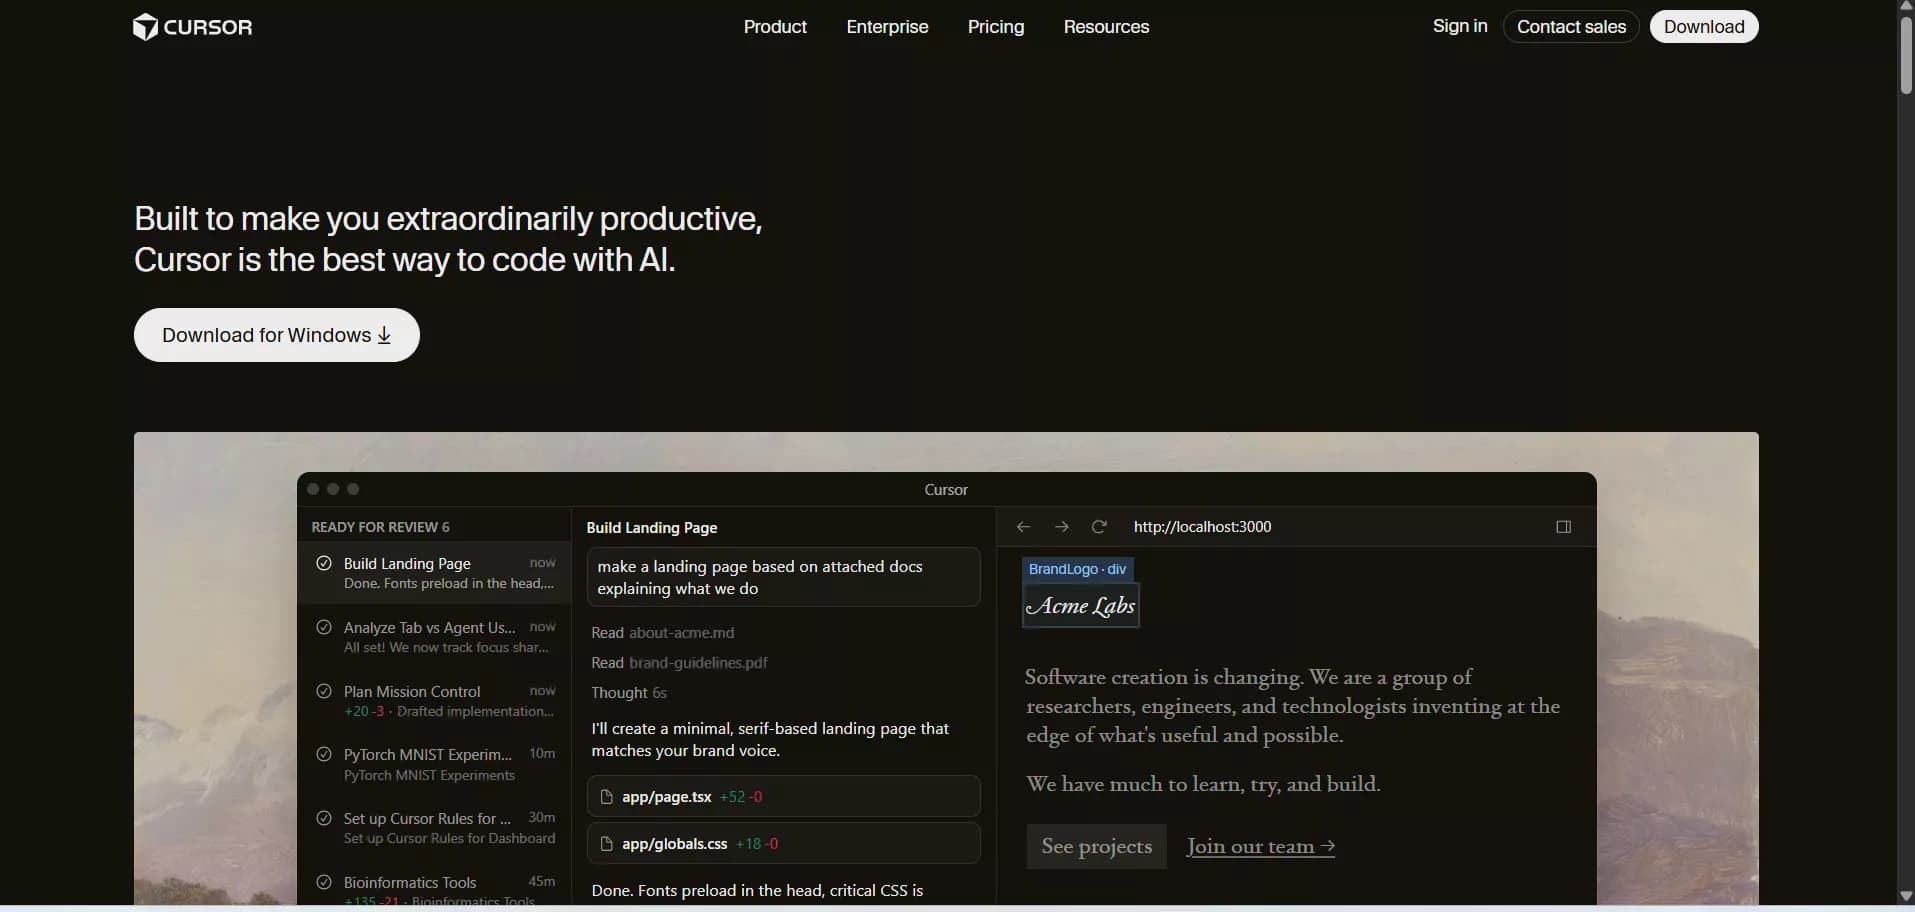Image resolution: width=1915 pixels, height=912 pixels.
Task: Click the back arrow in preview browser
Action: click(x=1023, y=527)
